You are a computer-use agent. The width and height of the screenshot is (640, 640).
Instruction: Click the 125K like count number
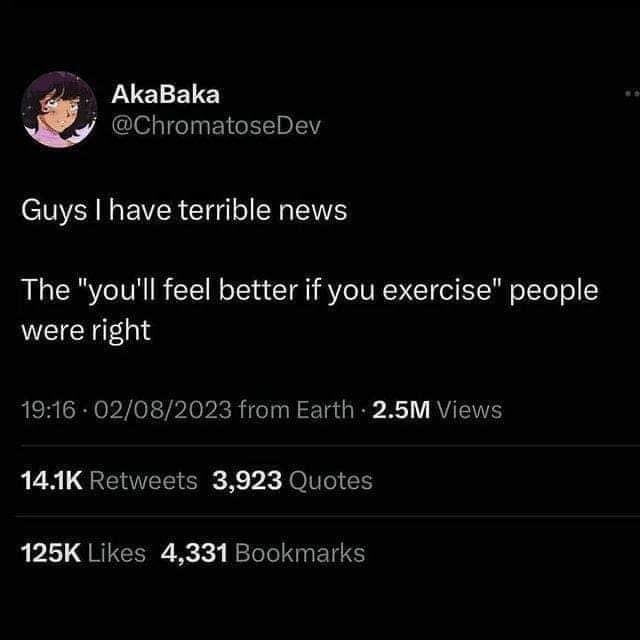51,553
